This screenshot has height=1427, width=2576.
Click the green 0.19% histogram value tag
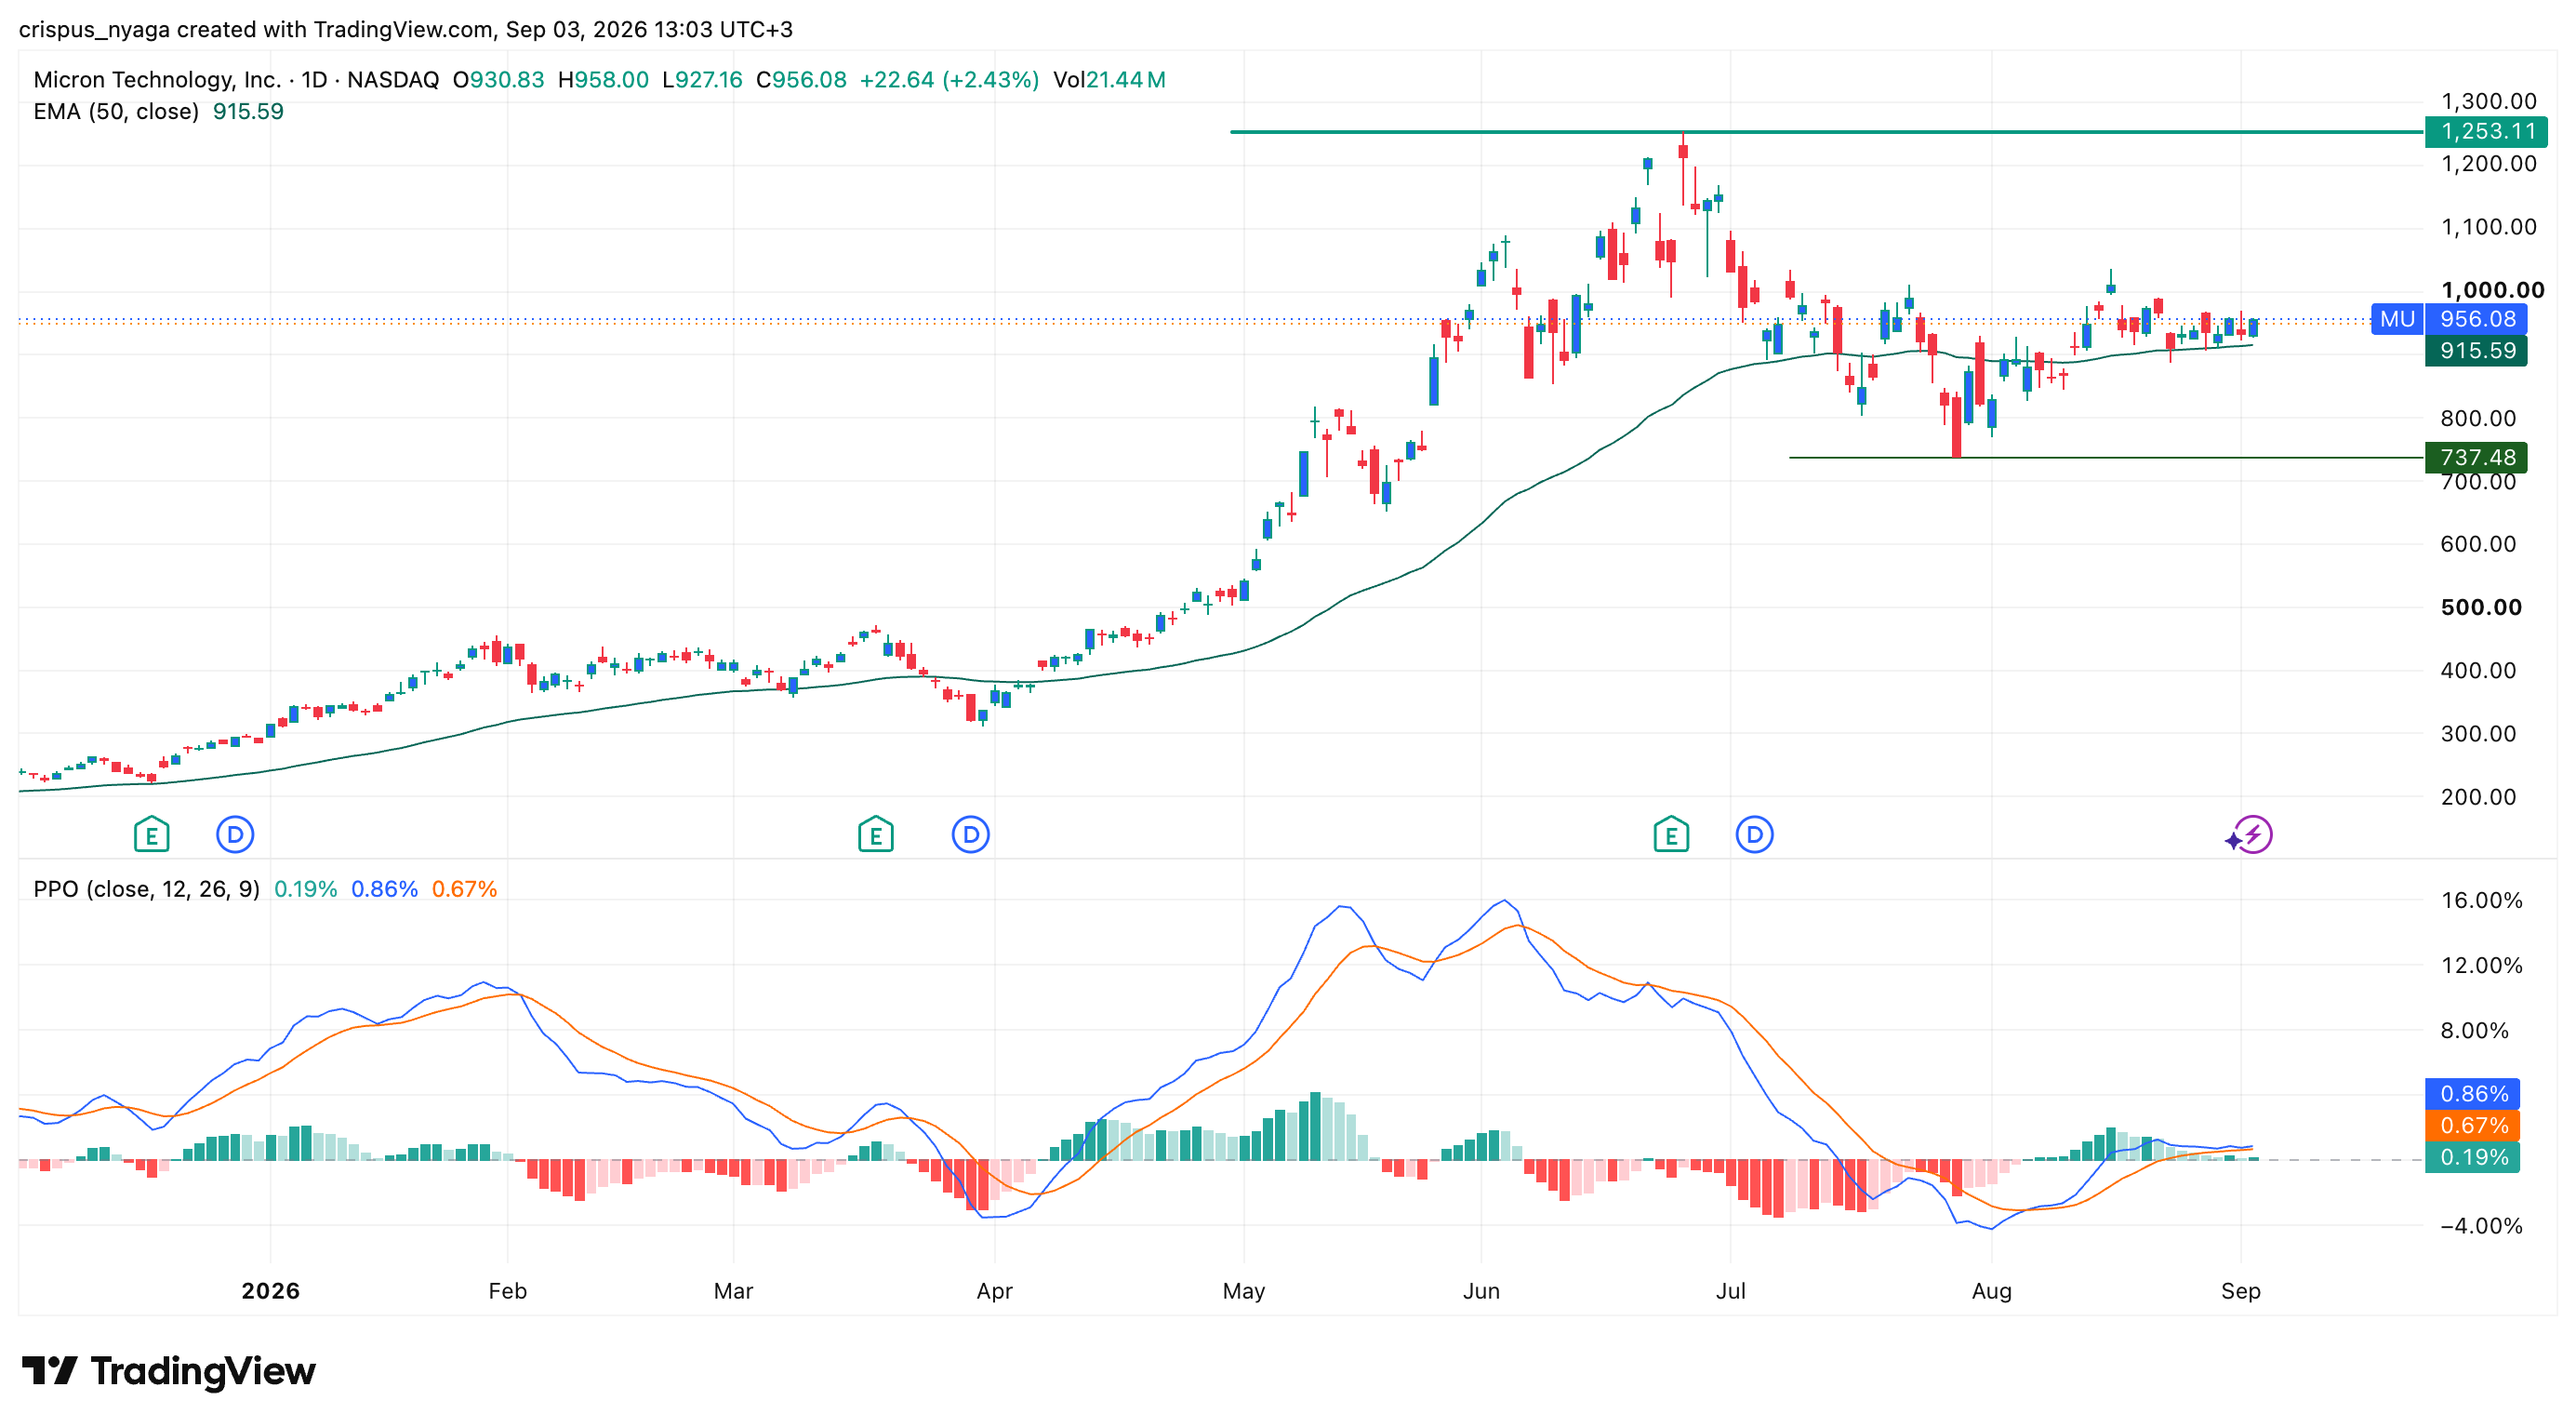pyautogui.click(x=2472, y=1157)
